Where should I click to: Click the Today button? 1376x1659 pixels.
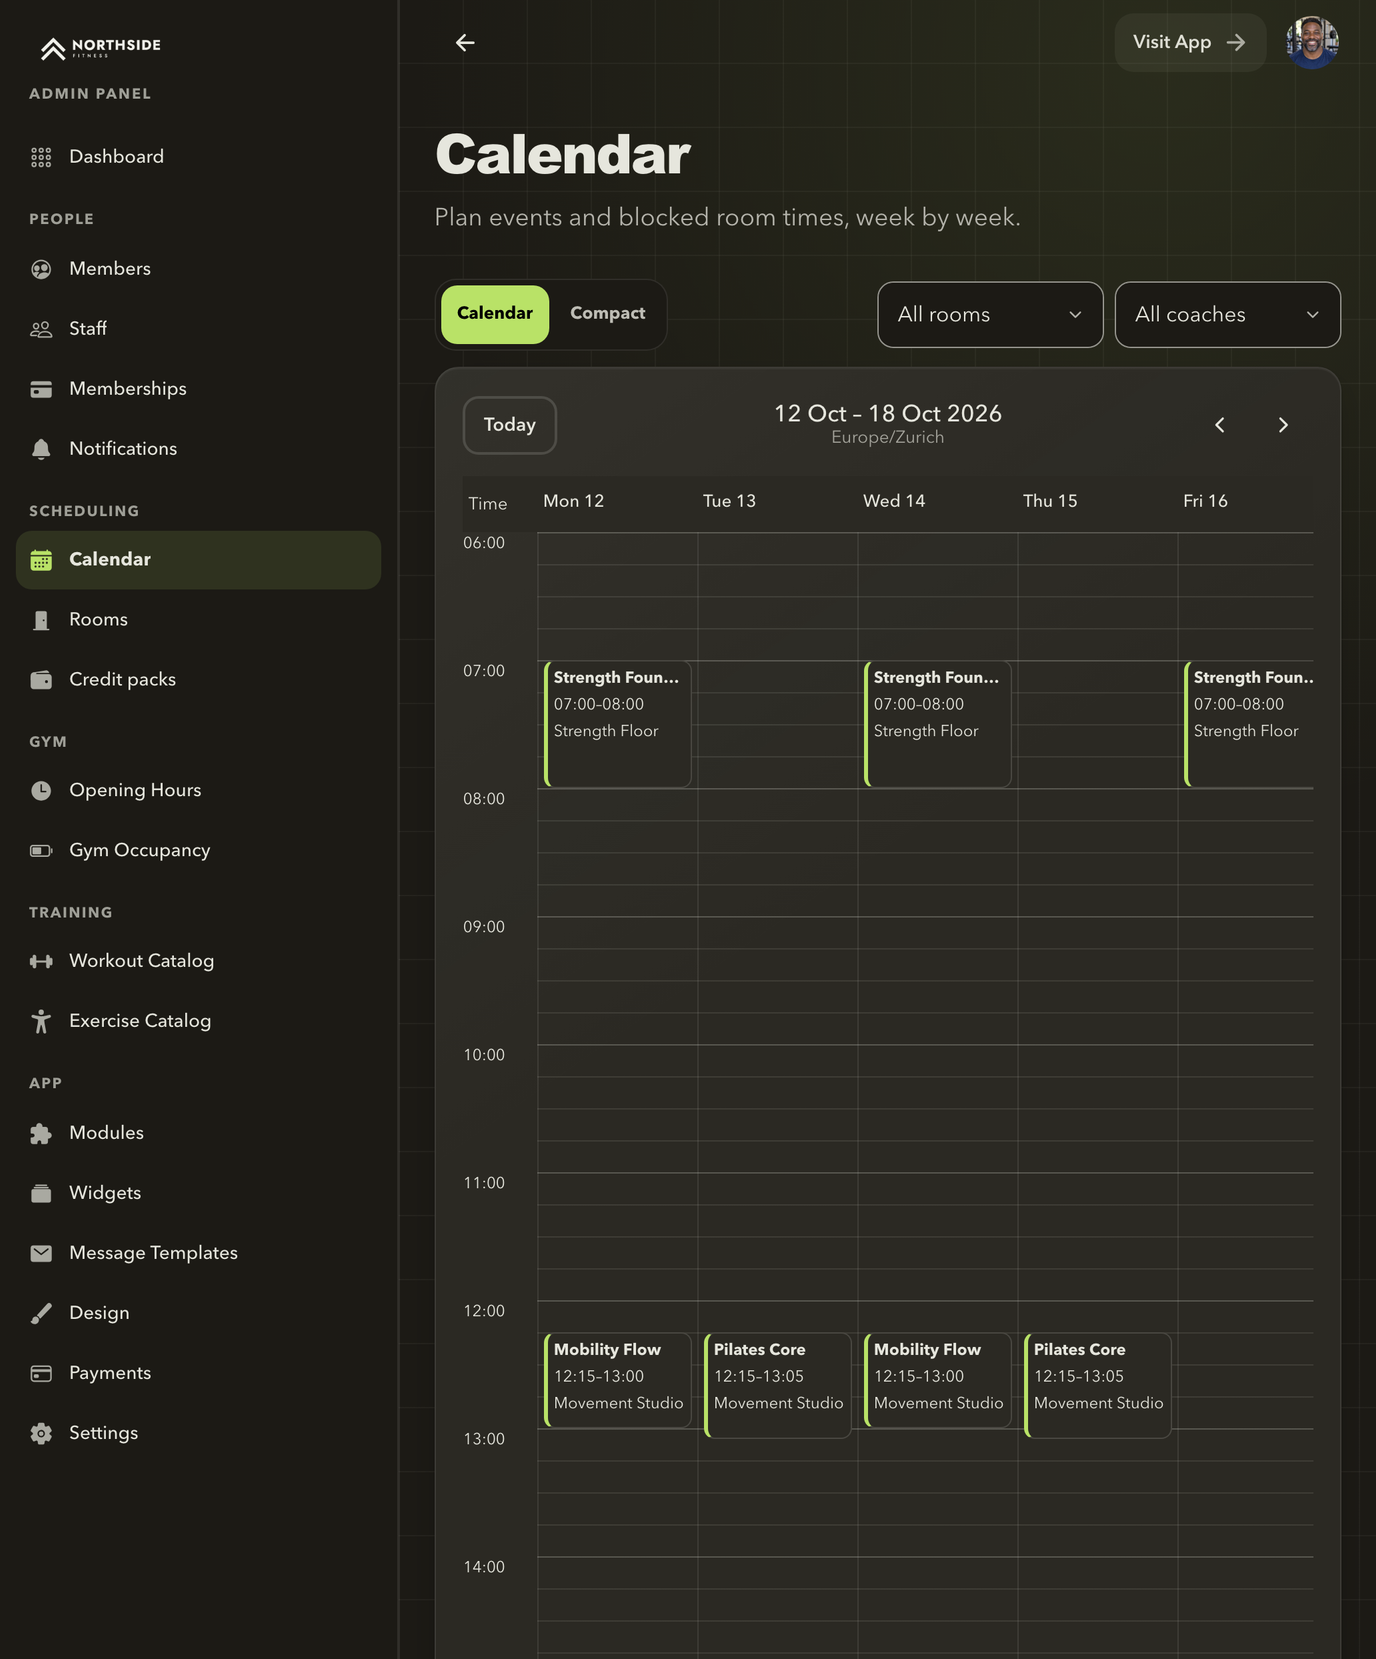point(510,425)
